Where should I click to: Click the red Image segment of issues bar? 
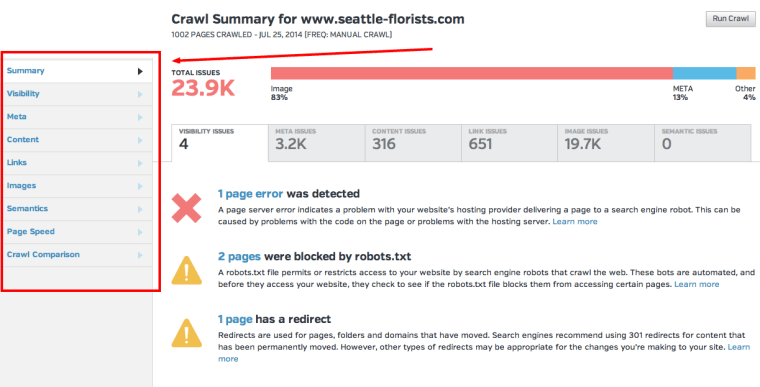click(x=472, y=73)
